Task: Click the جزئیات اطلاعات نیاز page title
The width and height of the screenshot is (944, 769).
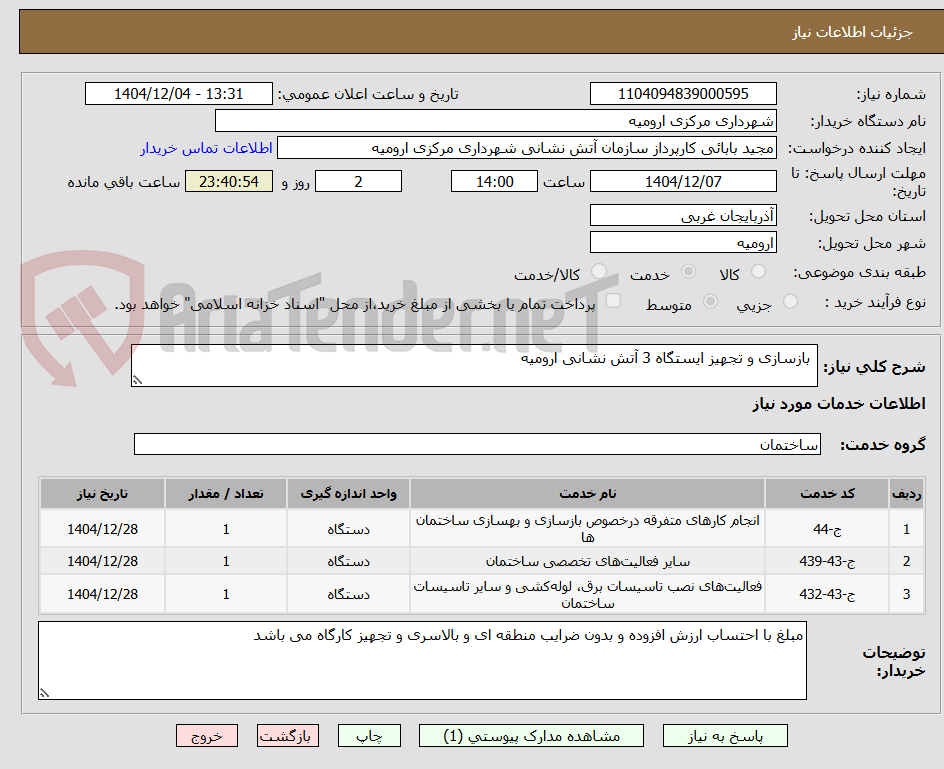Action: coord(852,32)
